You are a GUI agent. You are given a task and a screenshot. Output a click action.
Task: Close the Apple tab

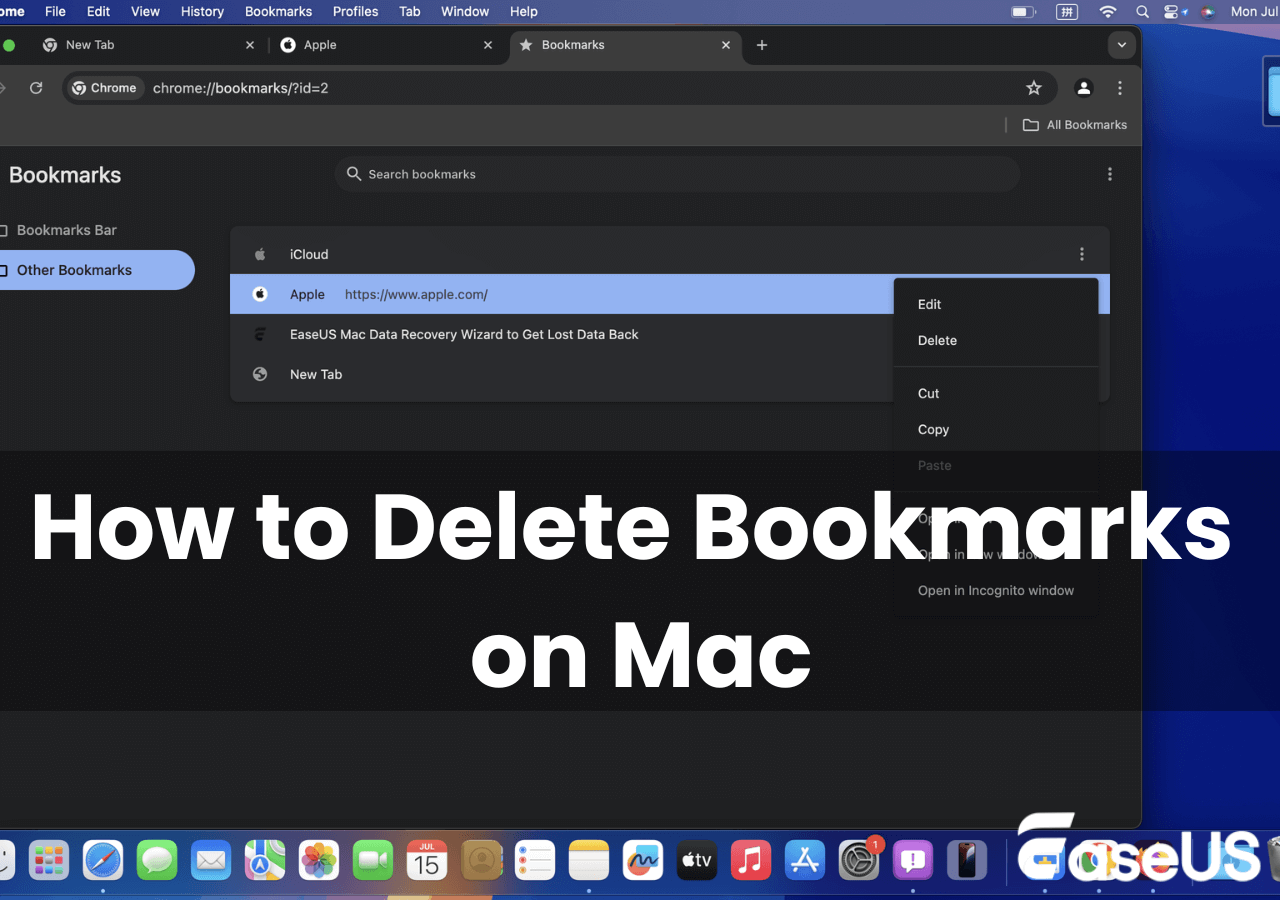[488, 45]
